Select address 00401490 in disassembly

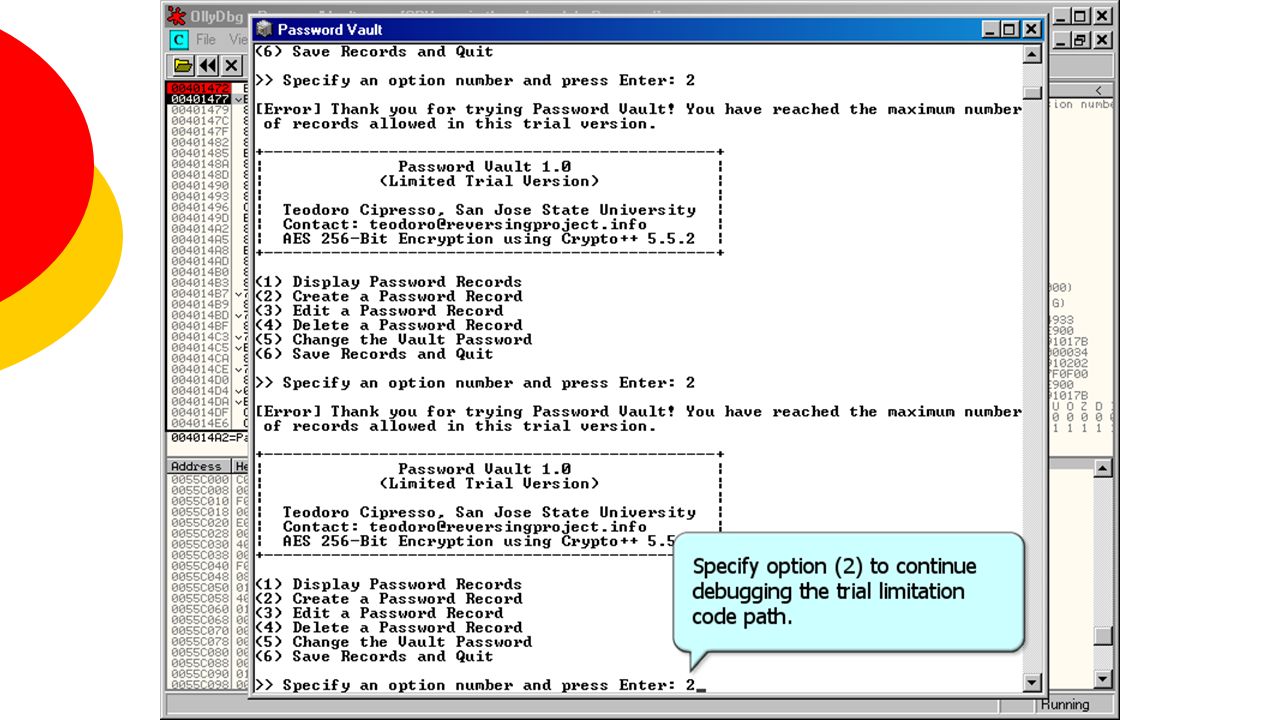pos(200,186)
